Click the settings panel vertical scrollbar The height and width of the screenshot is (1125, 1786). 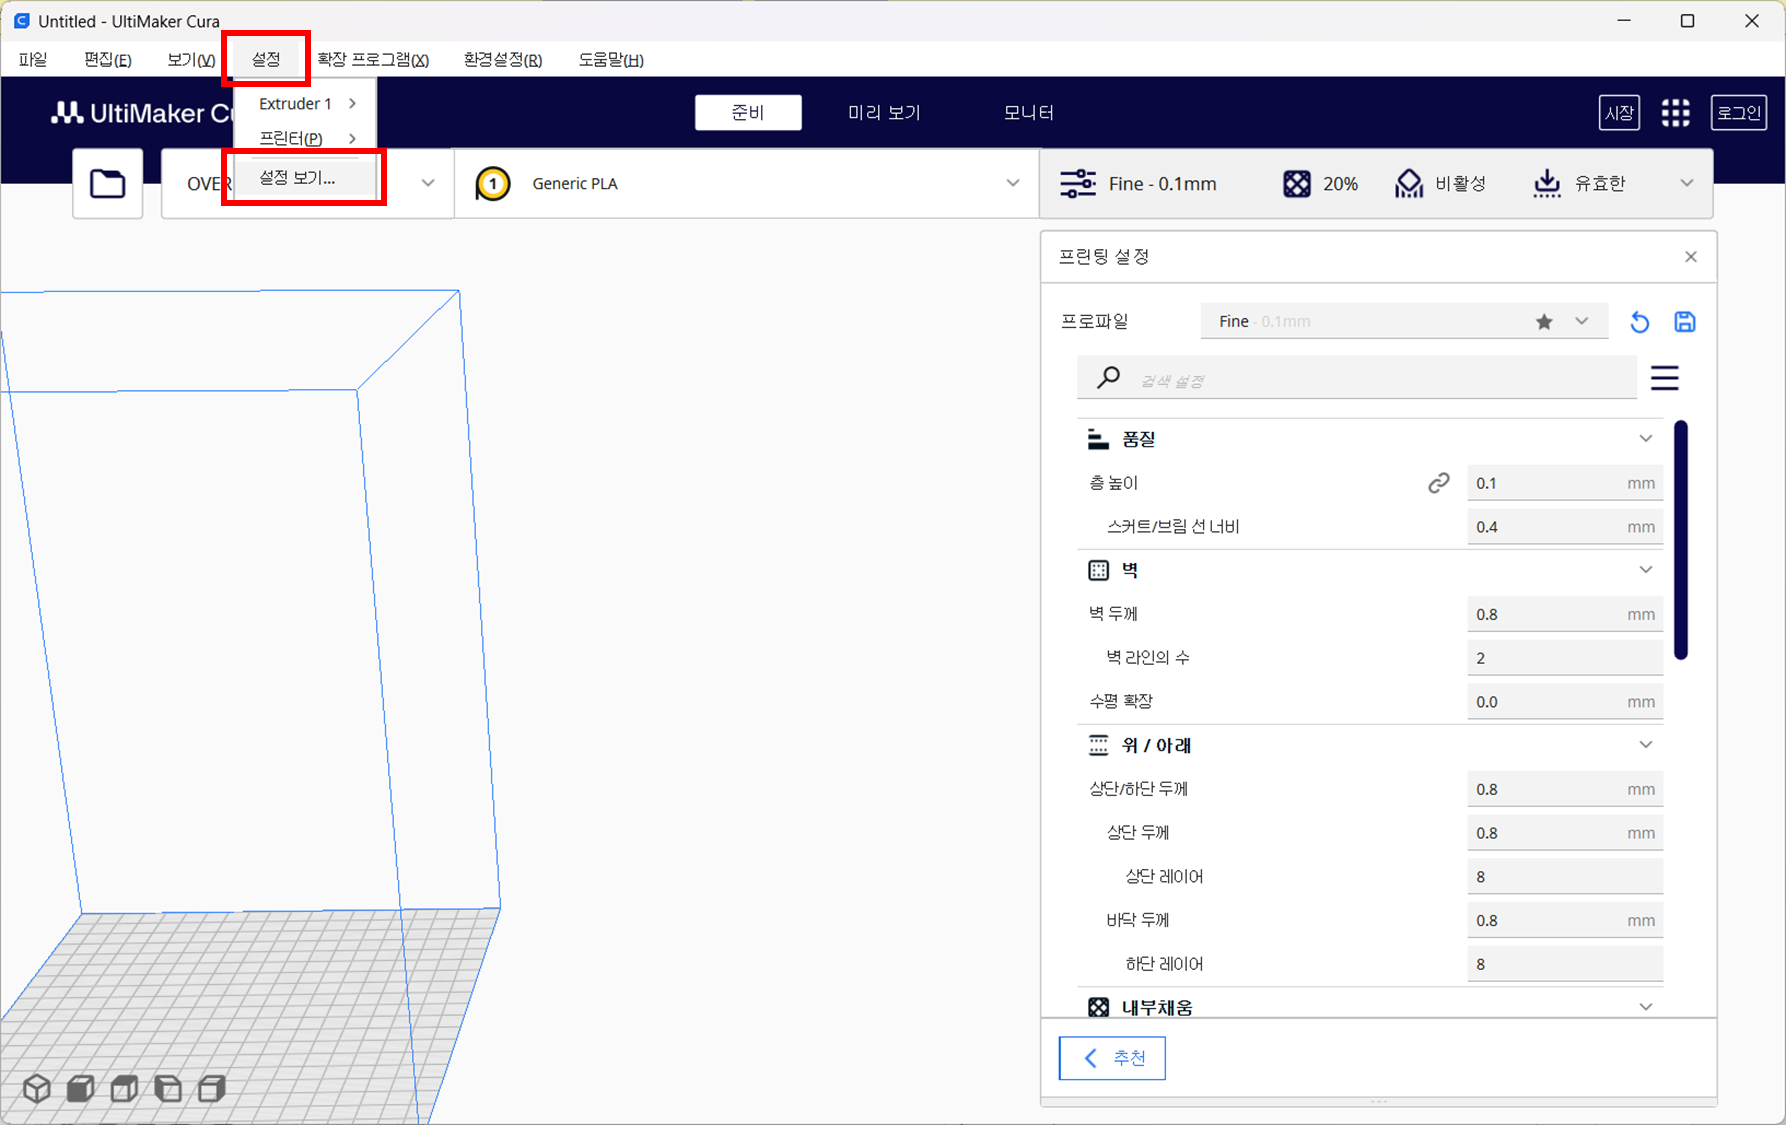point(1681,540)
